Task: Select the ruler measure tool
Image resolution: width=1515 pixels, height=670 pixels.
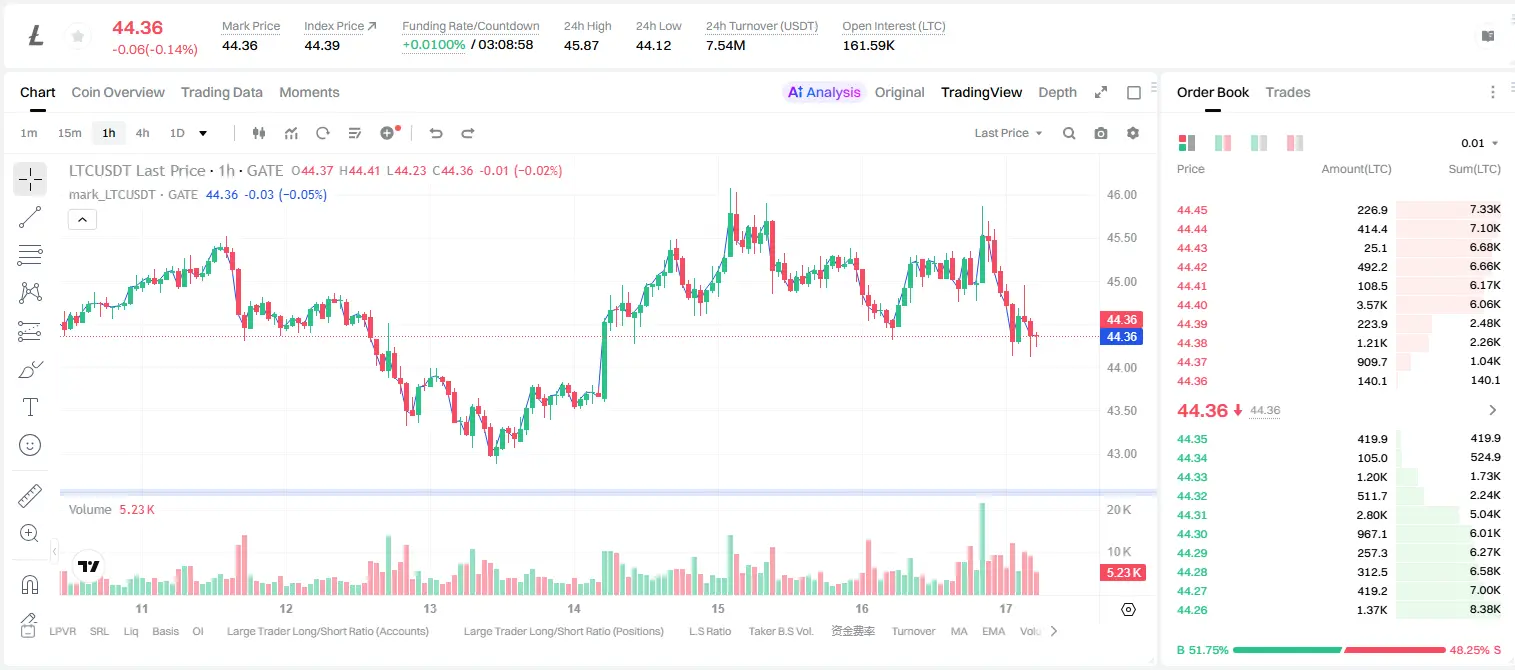Action: (30, 496)
